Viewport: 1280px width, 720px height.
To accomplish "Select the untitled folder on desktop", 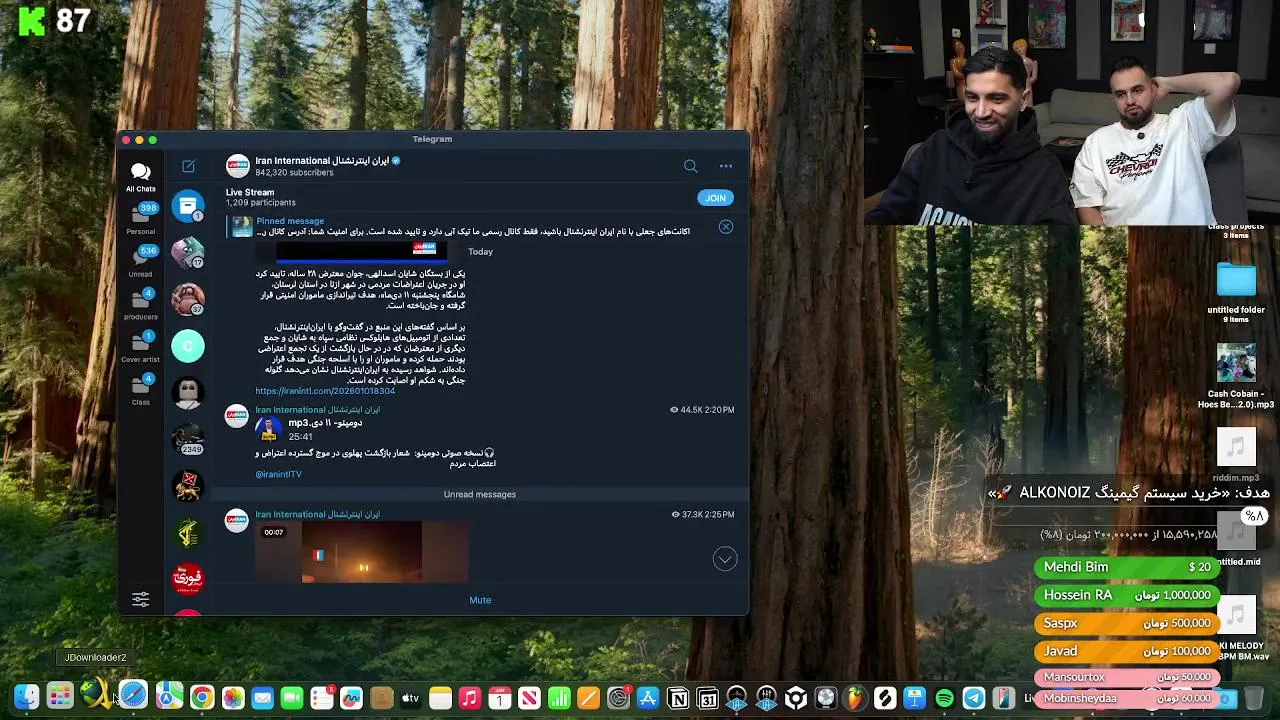I will click(x=1236, y=291).
